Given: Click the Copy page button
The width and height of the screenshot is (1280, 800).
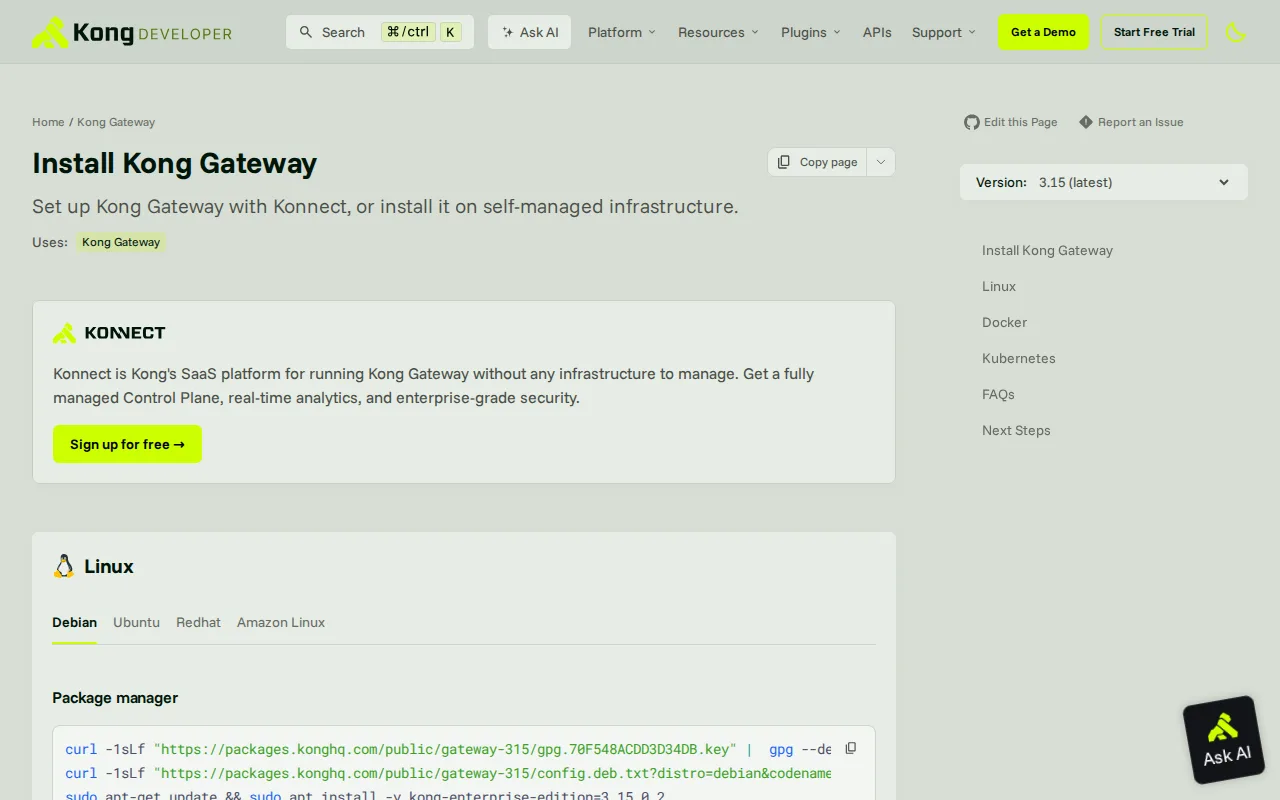Looking at the screenshot, I should pos(817,162).
